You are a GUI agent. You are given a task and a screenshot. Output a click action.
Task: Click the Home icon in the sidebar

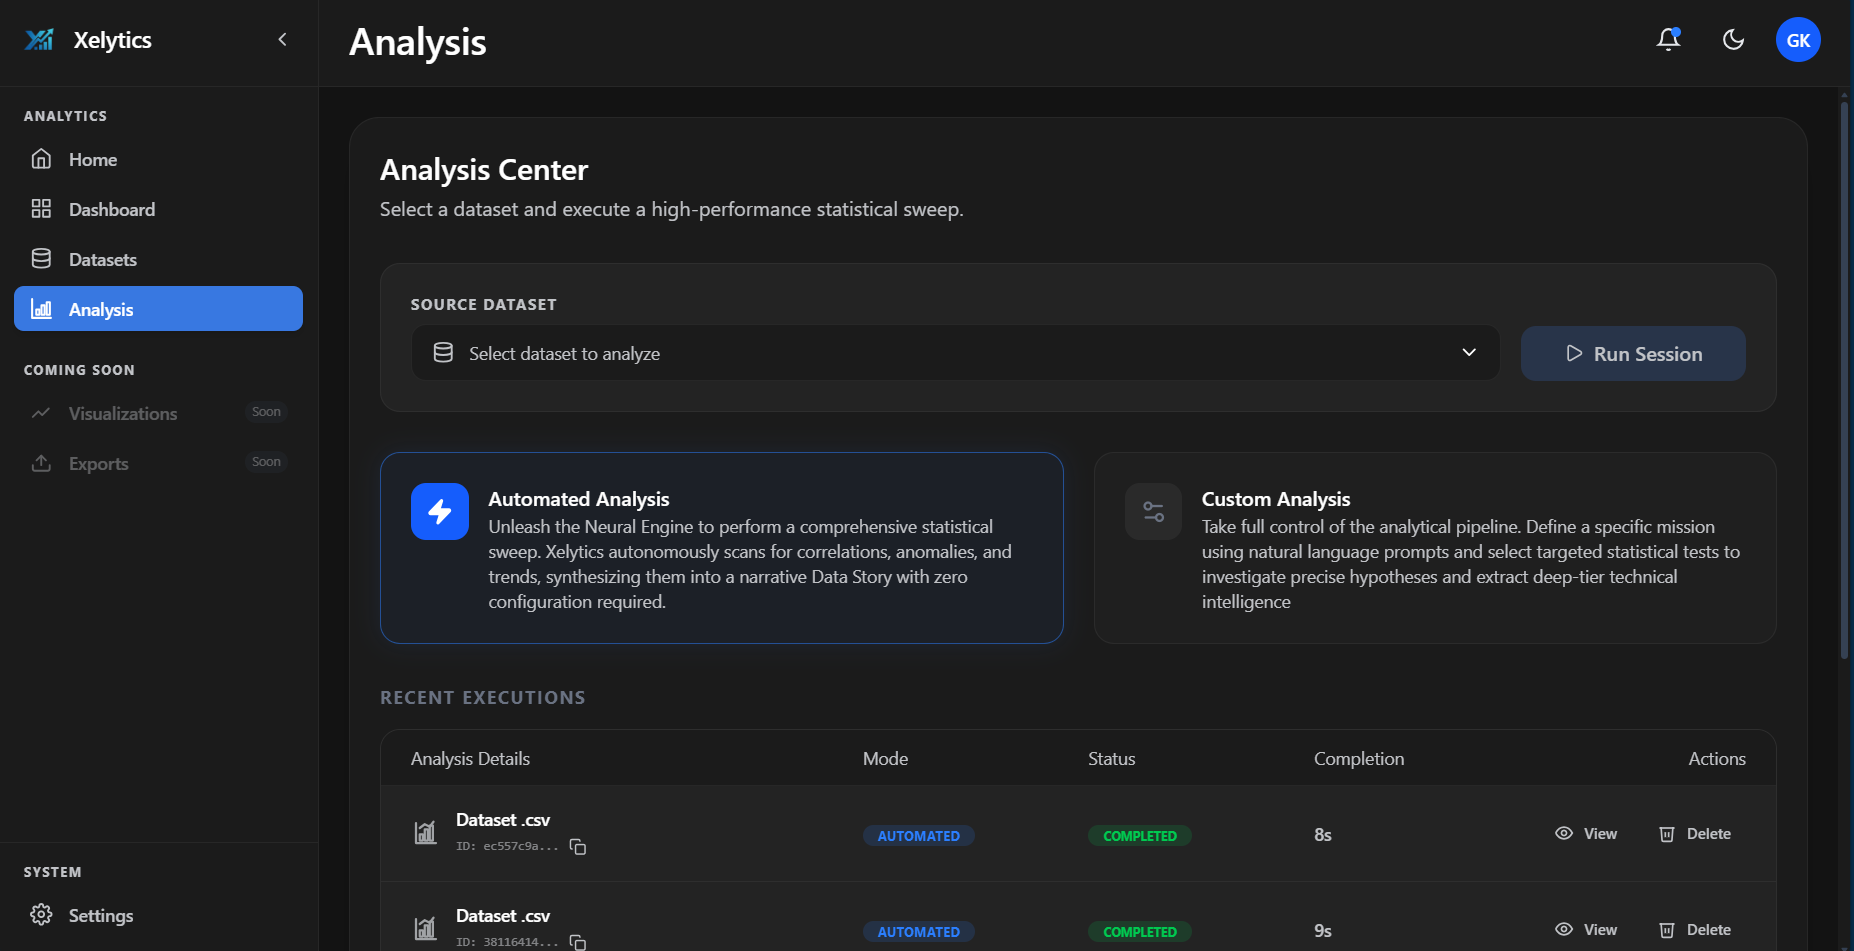coord(41,158)
